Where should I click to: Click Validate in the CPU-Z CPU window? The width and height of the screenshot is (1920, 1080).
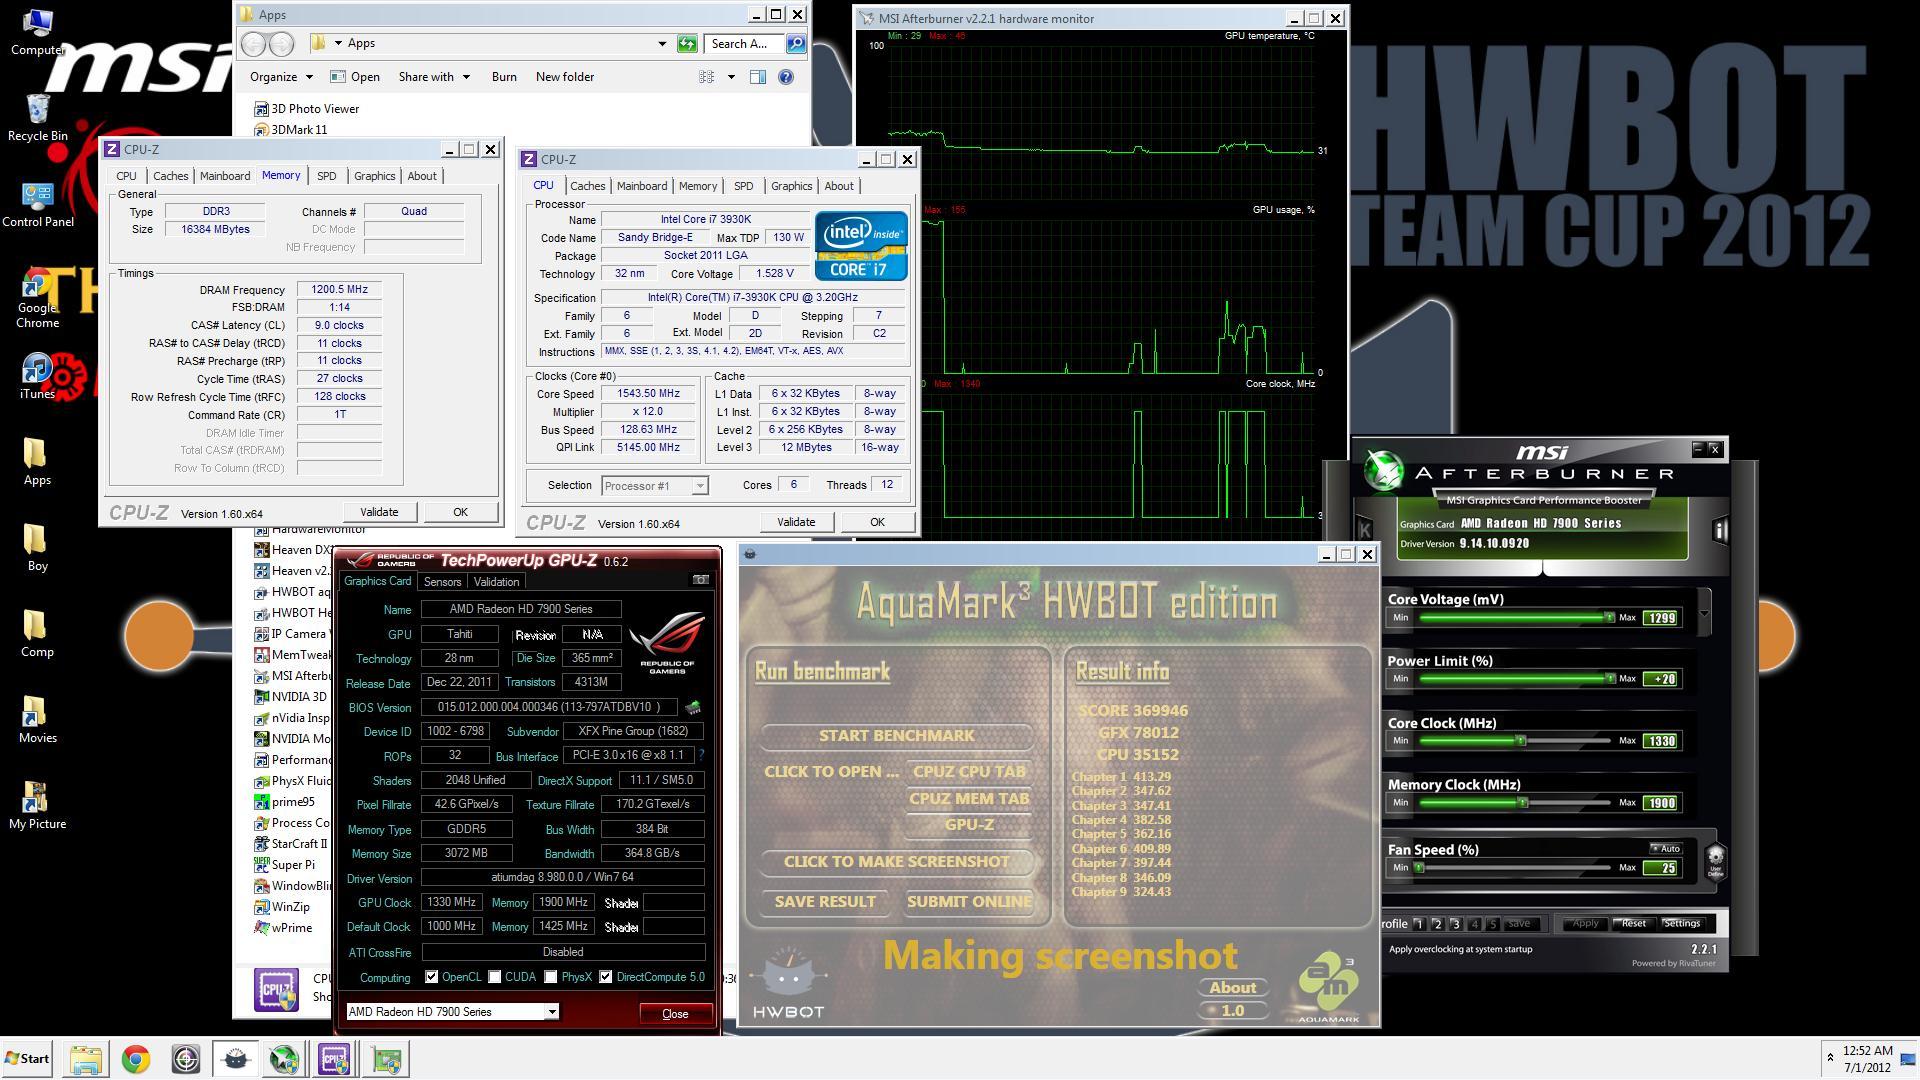[796, 522]
